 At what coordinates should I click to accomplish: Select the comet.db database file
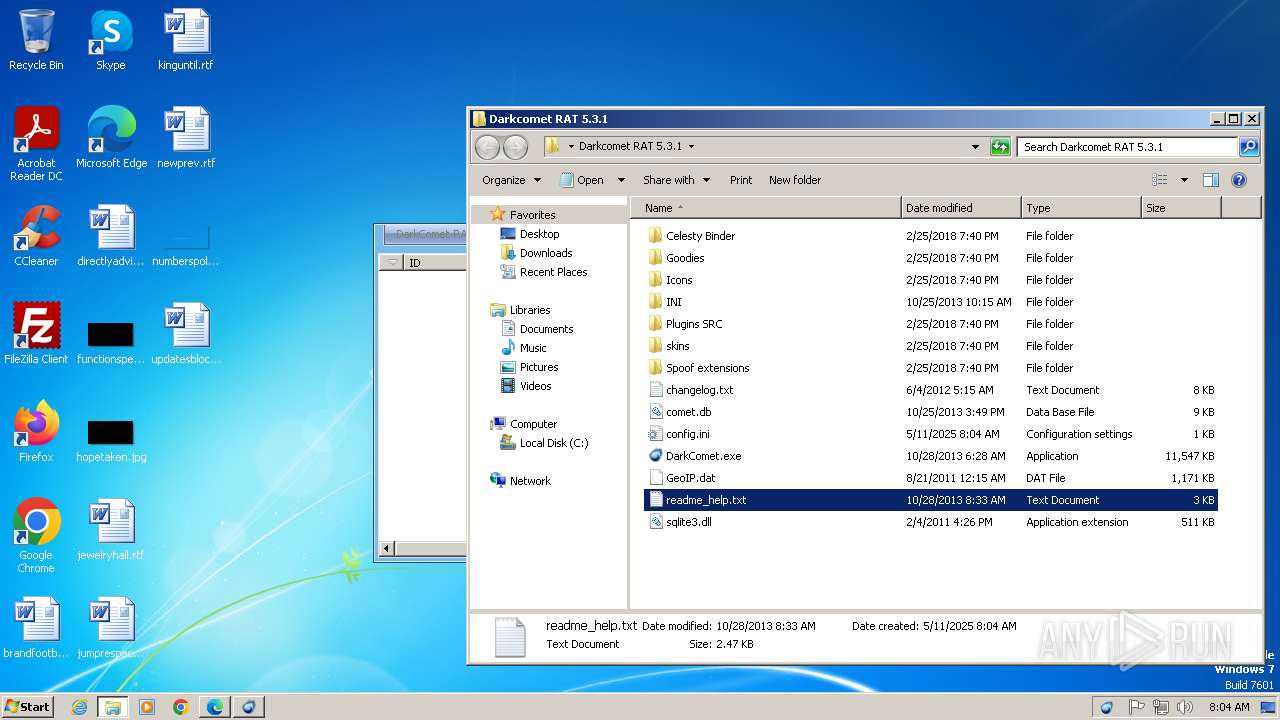pyautogui.click(x=688, y=412)
